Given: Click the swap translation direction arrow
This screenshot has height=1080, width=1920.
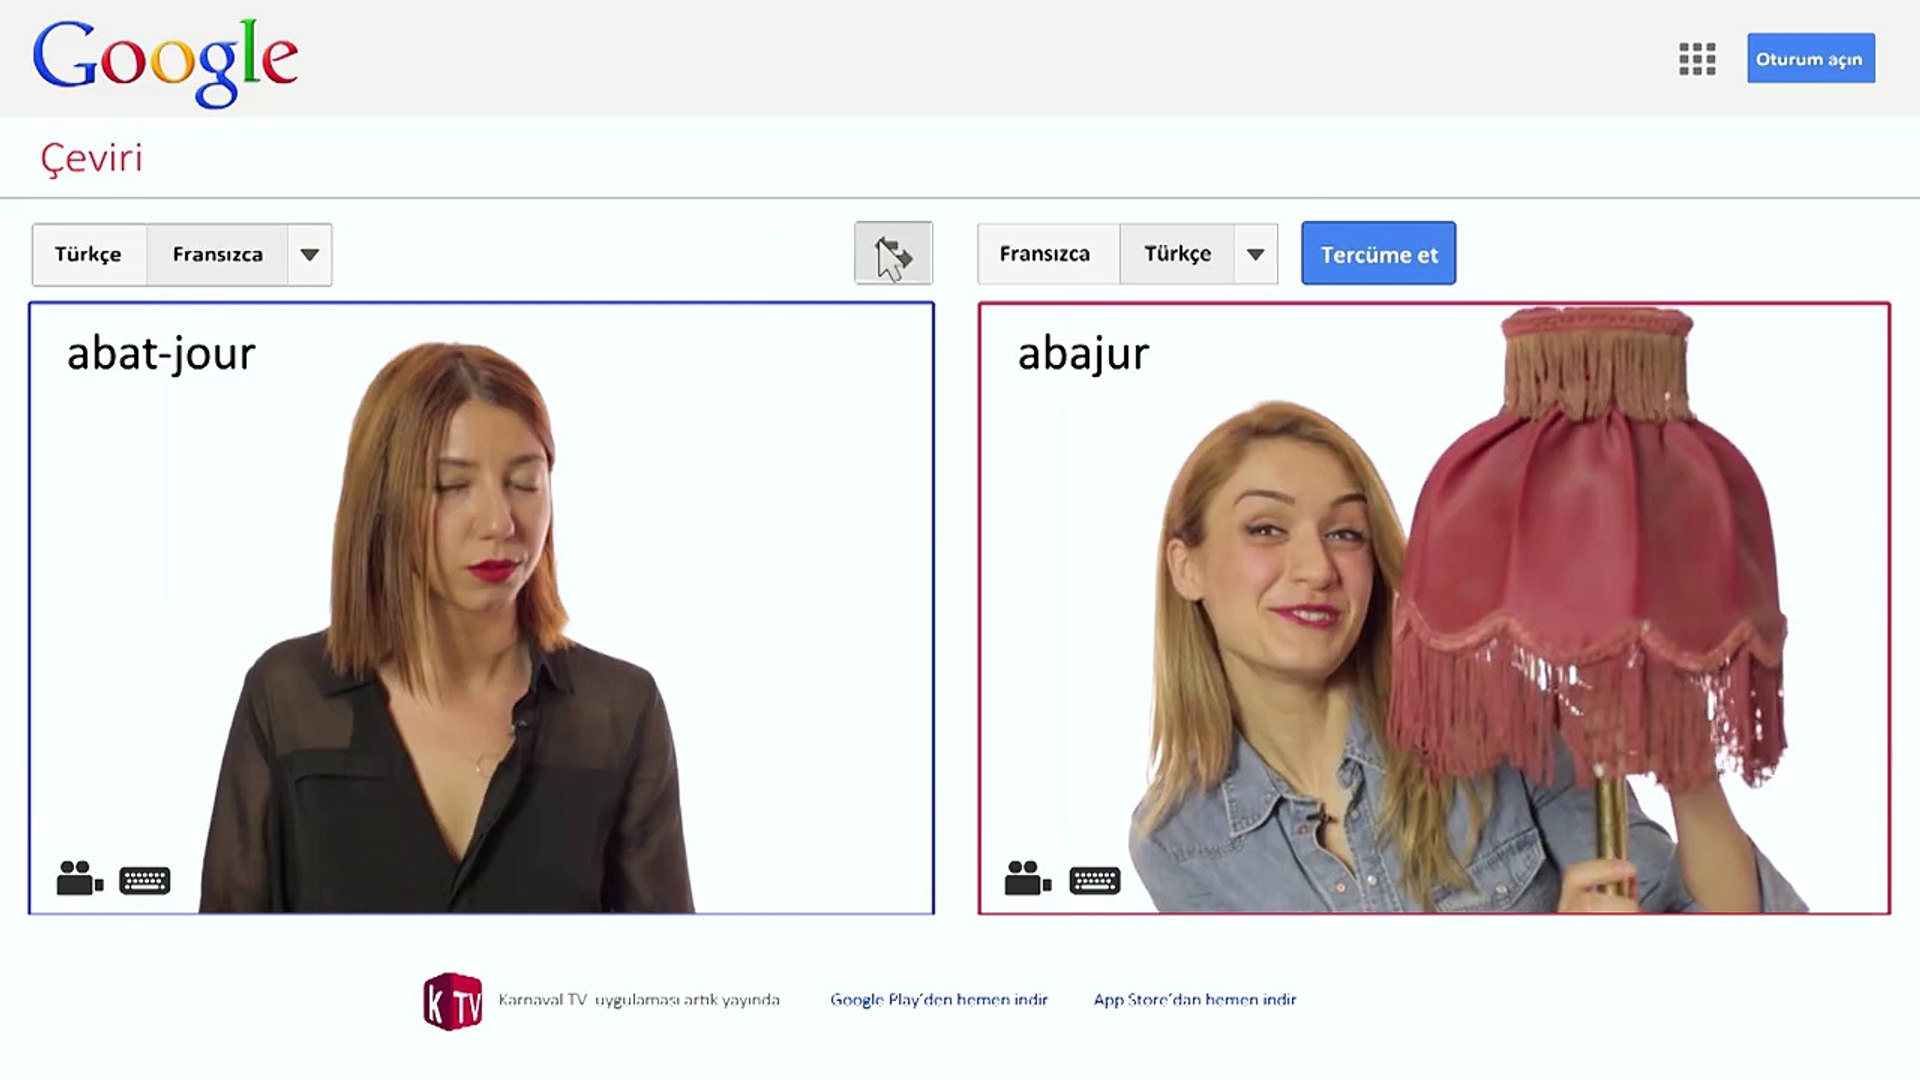Looking at the screenshot, I should 893,255.
